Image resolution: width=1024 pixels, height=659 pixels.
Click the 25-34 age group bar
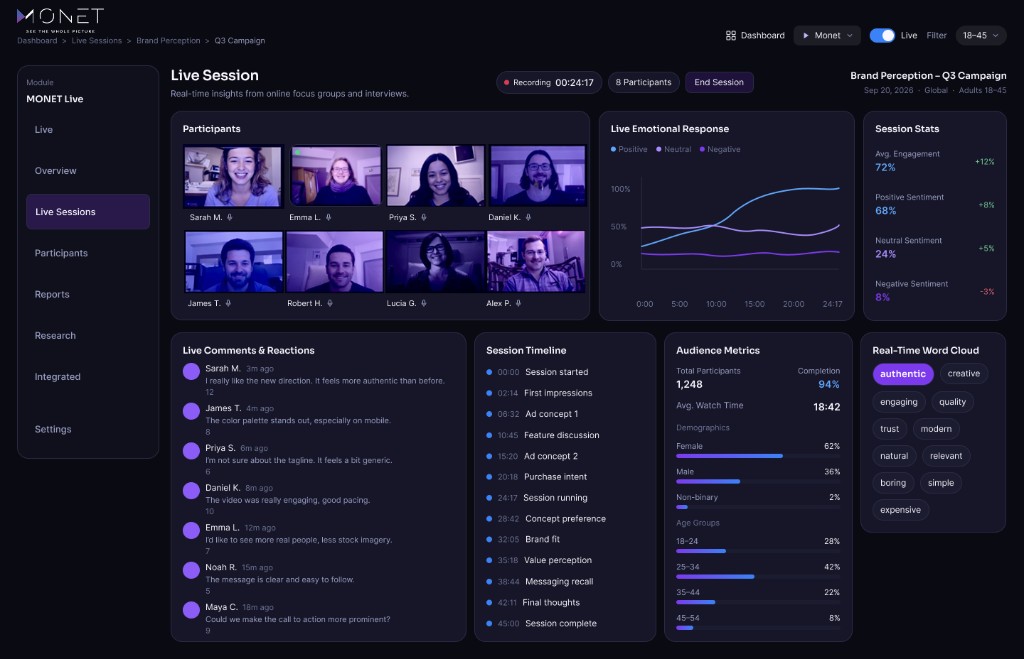(758, 577)
